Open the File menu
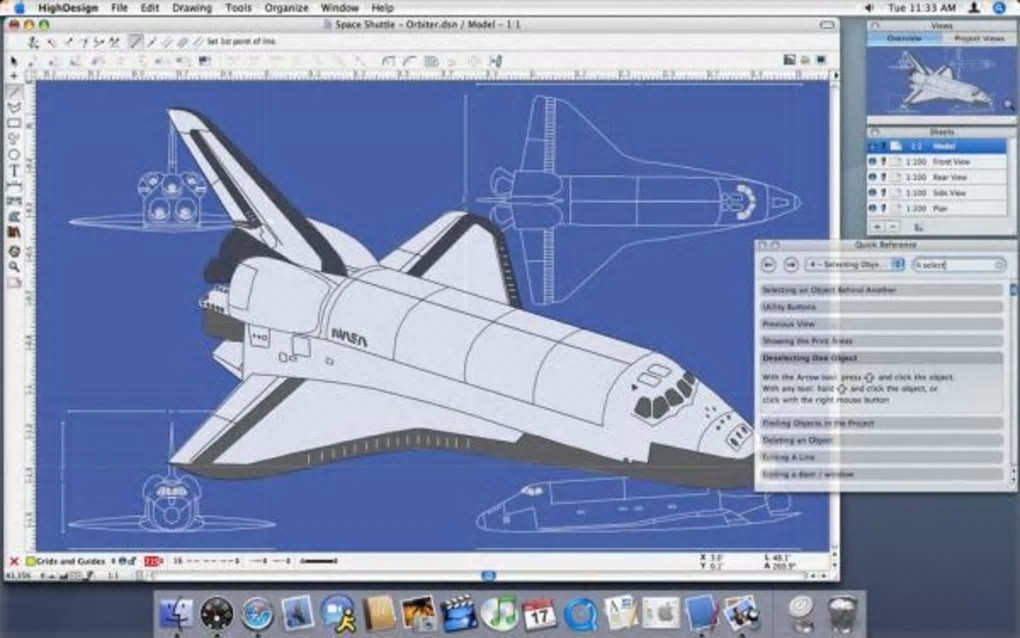 (119, 8)
